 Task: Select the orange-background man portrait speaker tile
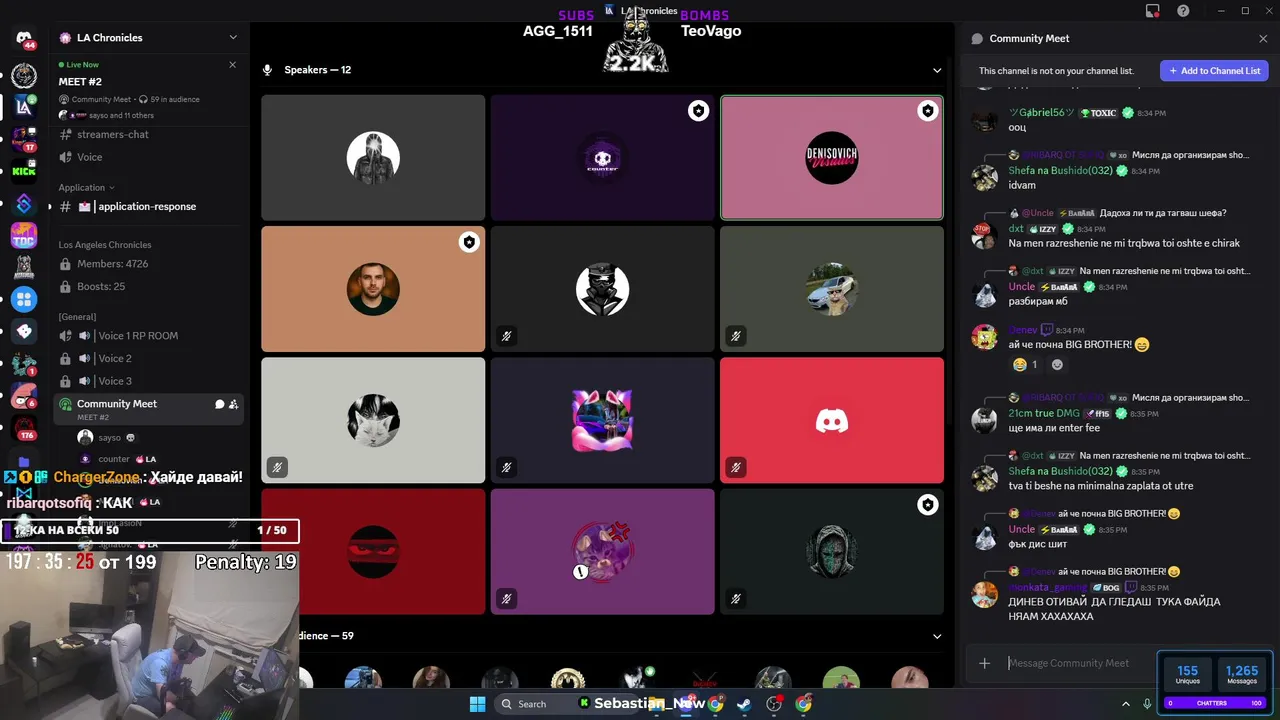click(373, 289)
